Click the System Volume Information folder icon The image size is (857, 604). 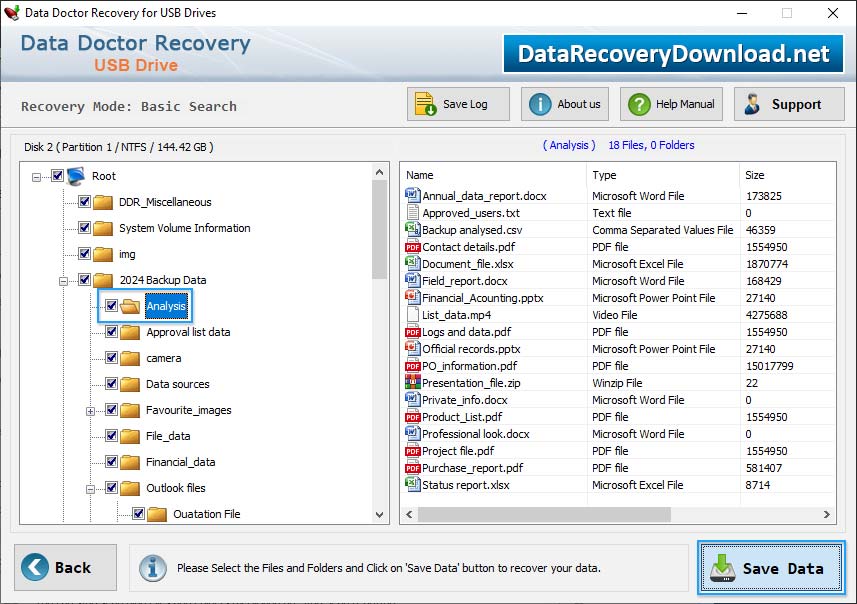pos(103,228)
